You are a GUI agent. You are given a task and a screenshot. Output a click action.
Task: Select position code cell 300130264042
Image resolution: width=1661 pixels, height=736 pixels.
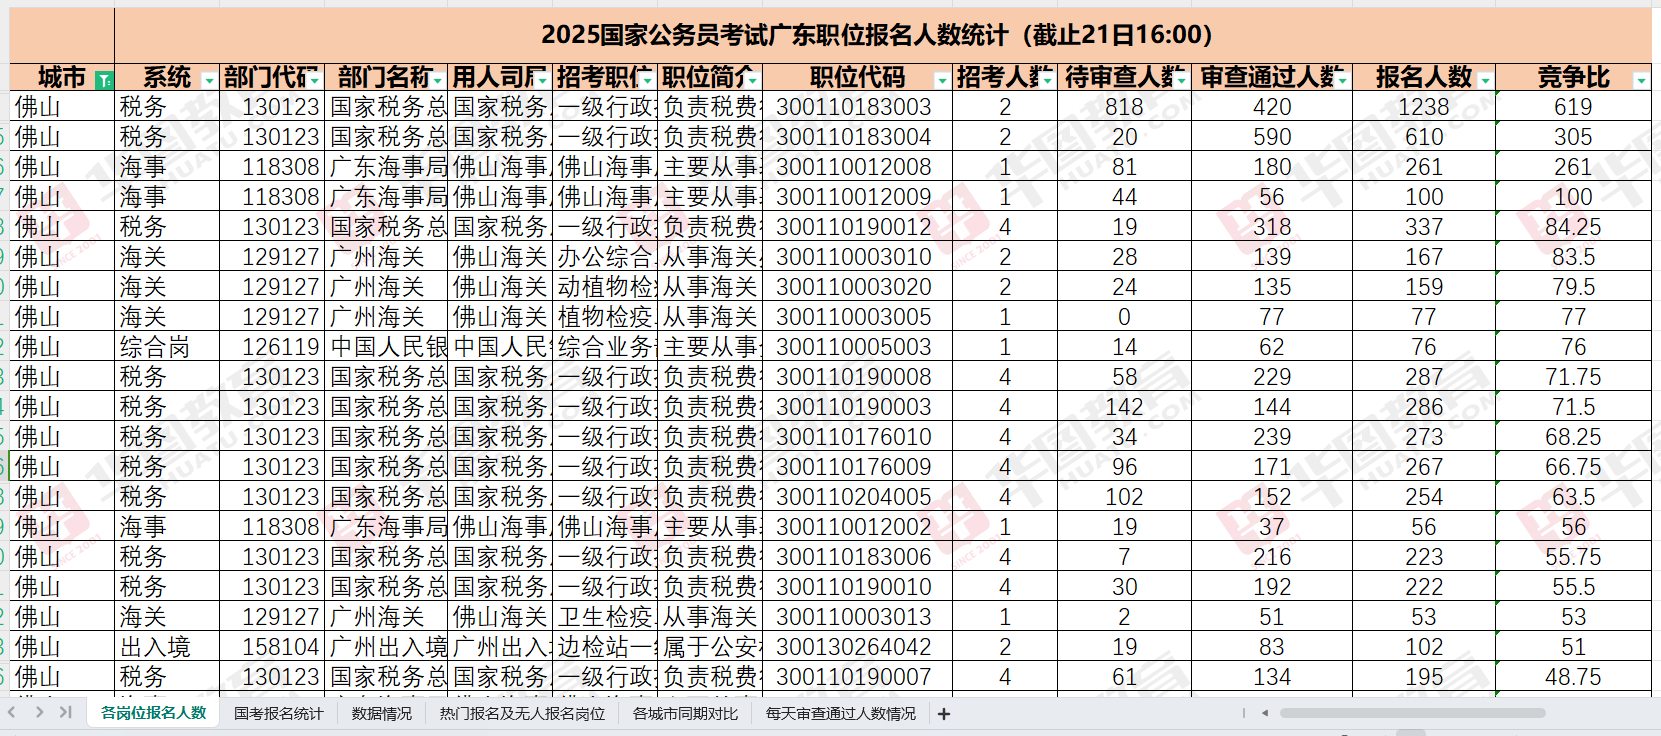point(857,647)
